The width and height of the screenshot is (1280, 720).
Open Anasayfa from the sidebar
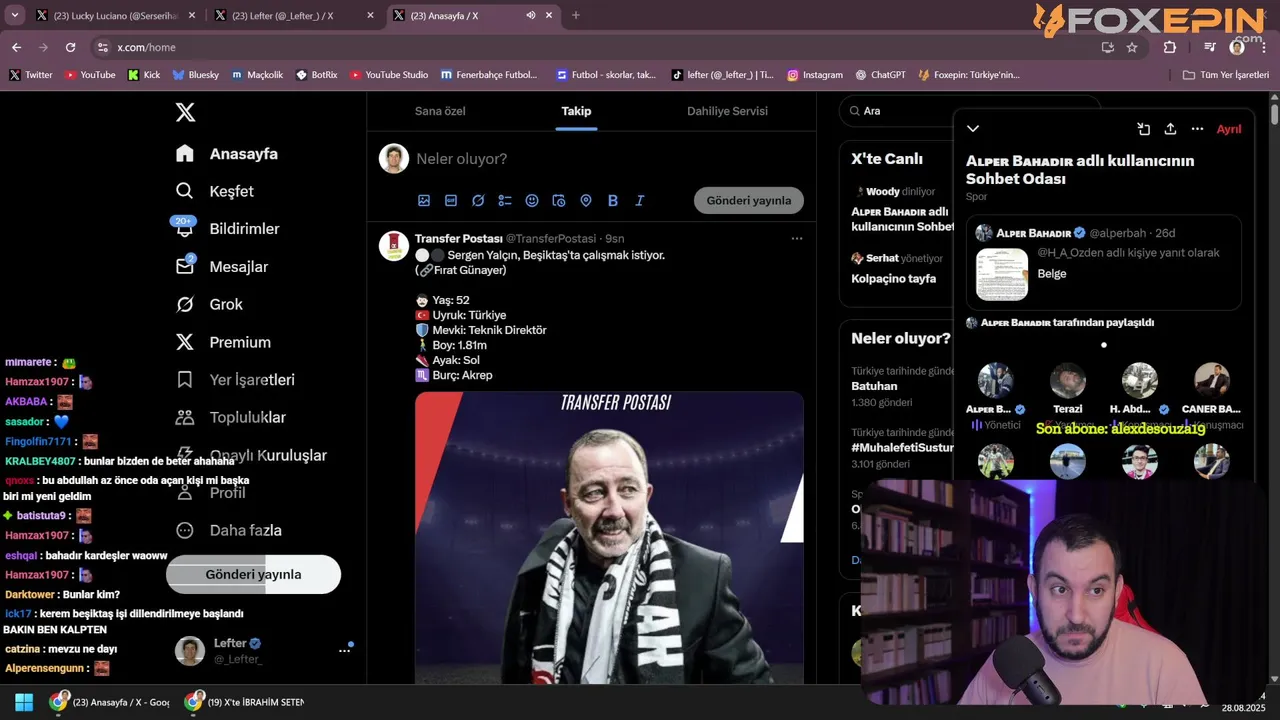[x=227, y=154]
